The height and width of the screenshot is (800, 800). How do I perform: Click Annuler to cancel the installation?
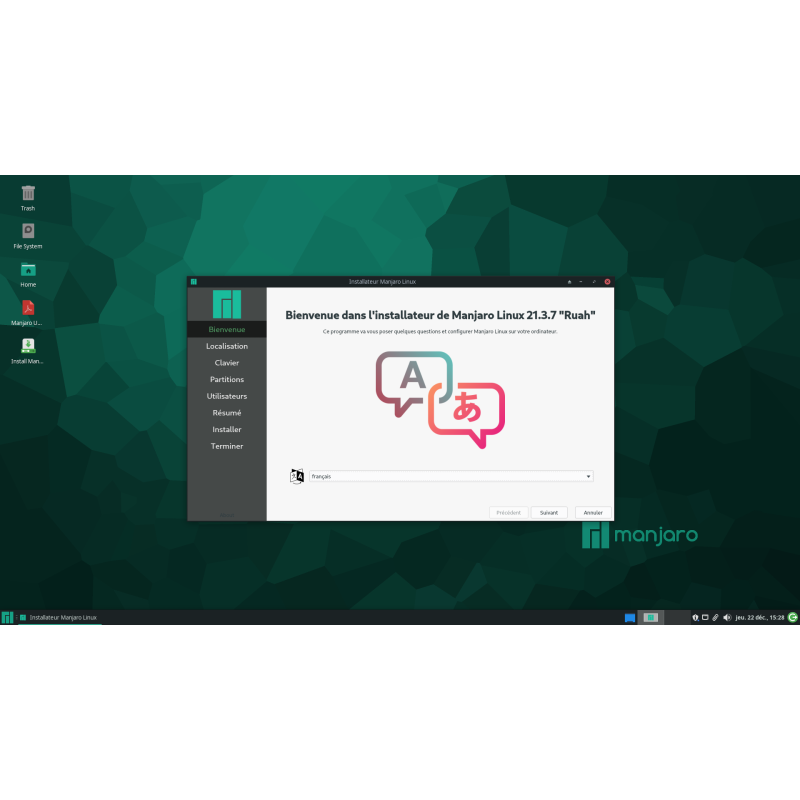pyautogui.click(x=593, y=512)
